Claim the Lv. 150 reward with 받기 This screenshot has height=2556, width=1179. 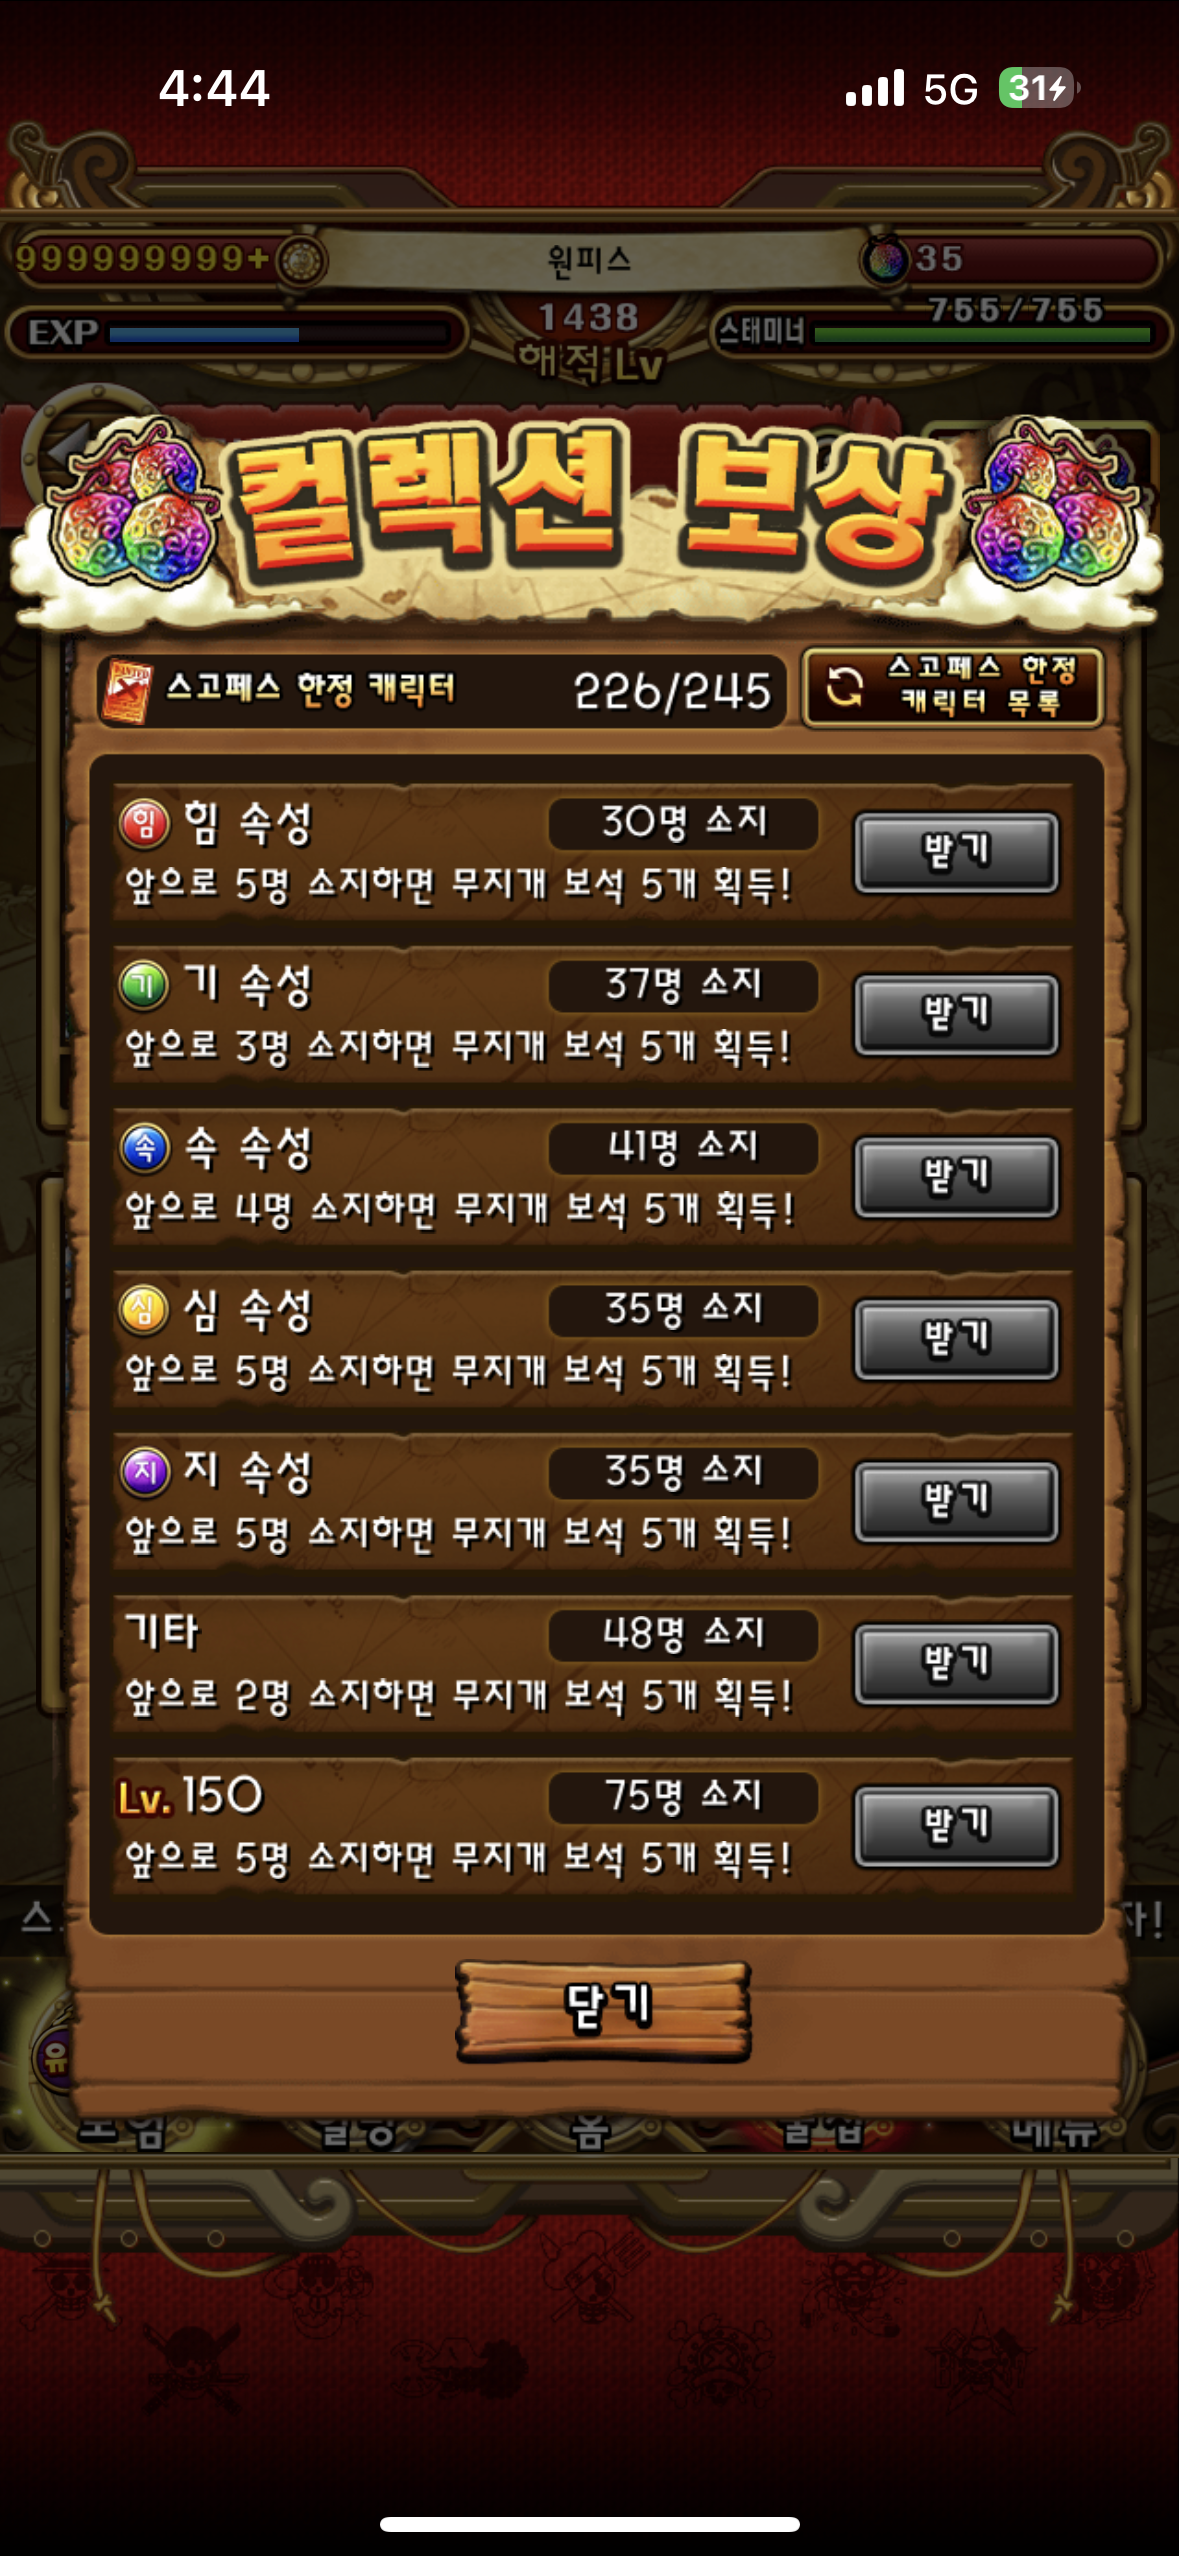956,1826
